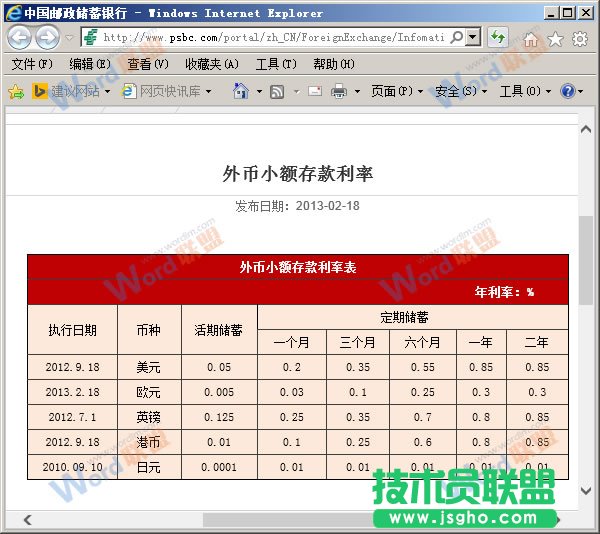Screen dimensions: 600x534
Task: Click the 0.005 rate in 欧元 row
Action: [219, 392]
